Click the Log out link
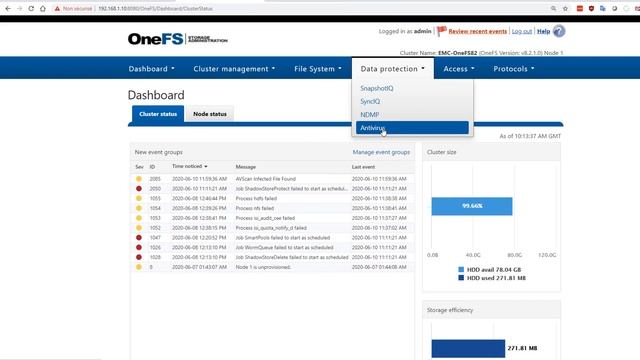The image size is (640, 360). click(x=522, y=31)
